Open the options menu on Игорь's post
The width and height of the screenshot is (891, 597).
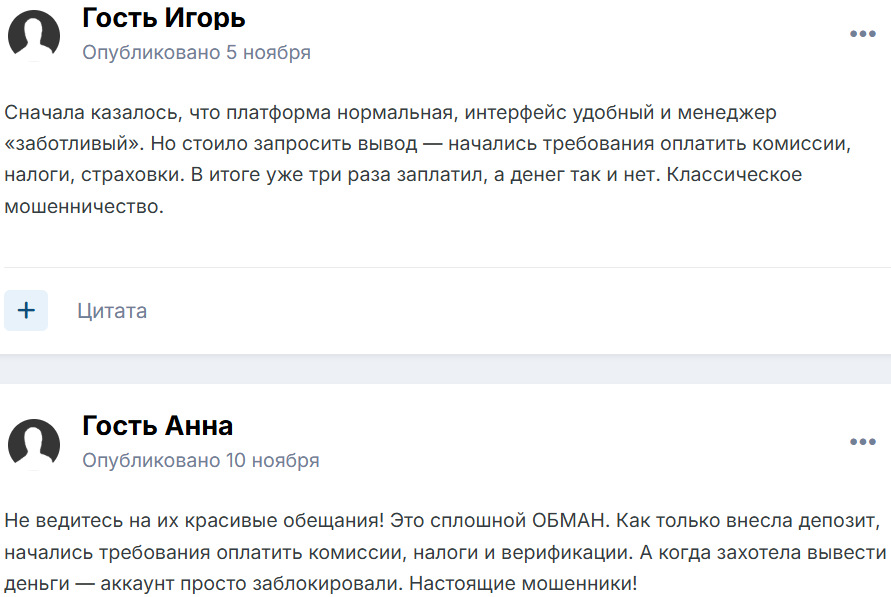(862, 34)
